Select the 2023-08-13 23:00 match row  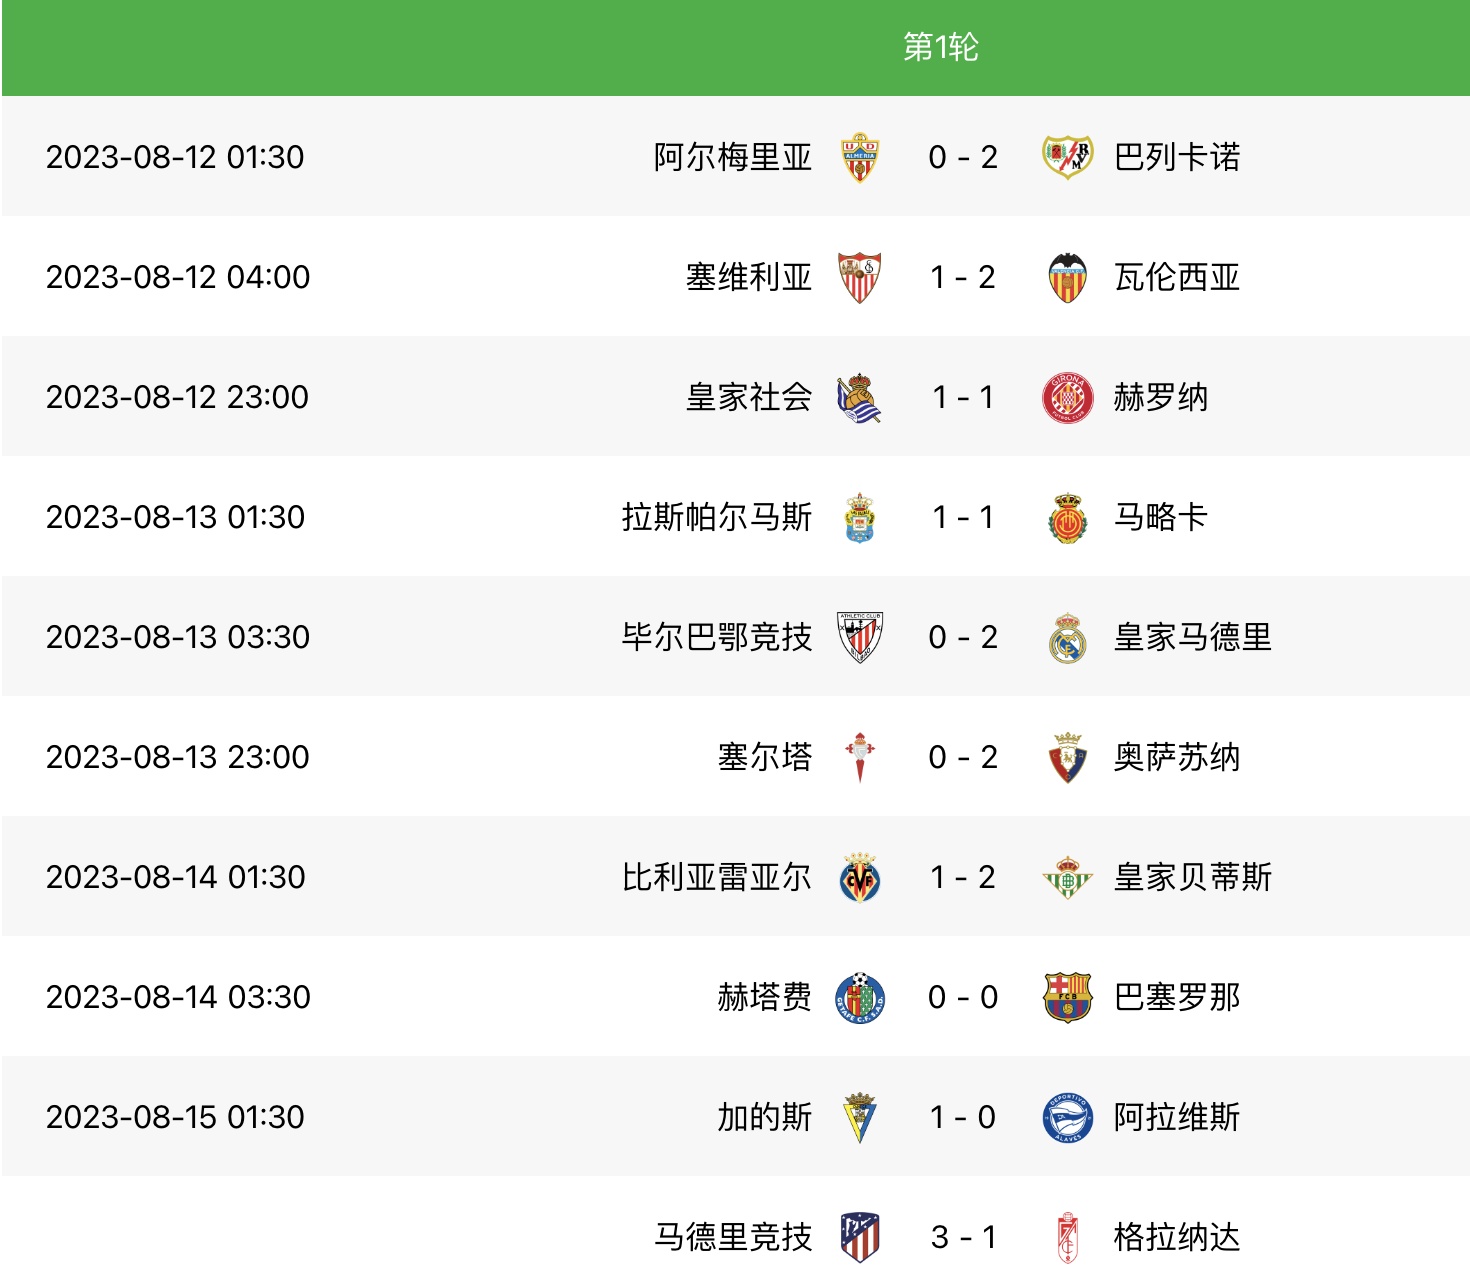pyautogui.click(x=735, y=757)
